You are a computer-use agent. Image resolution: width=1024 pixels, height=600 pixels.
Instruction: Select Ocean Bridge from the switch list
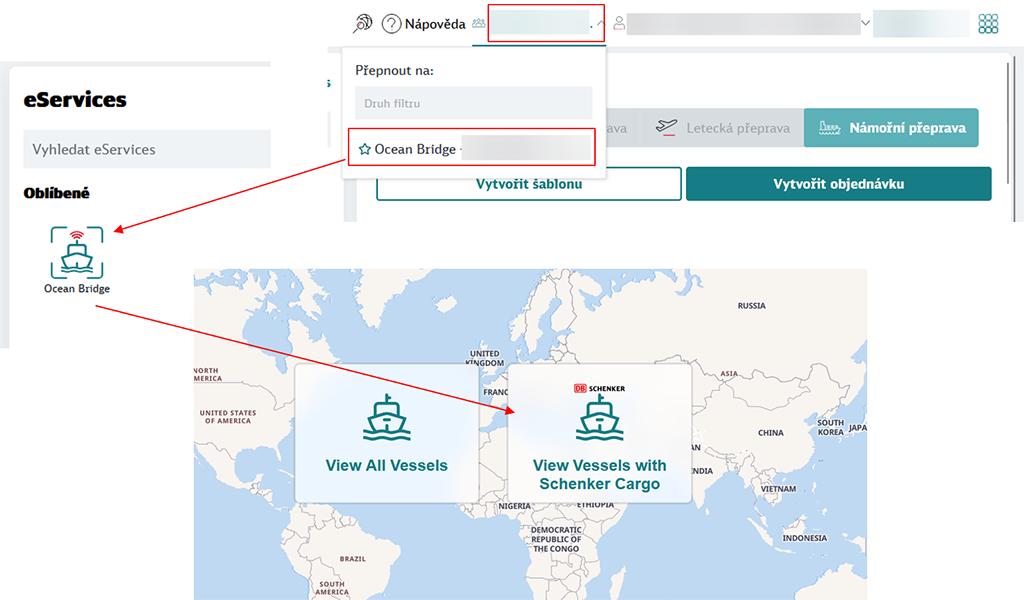tap(472, 147)
